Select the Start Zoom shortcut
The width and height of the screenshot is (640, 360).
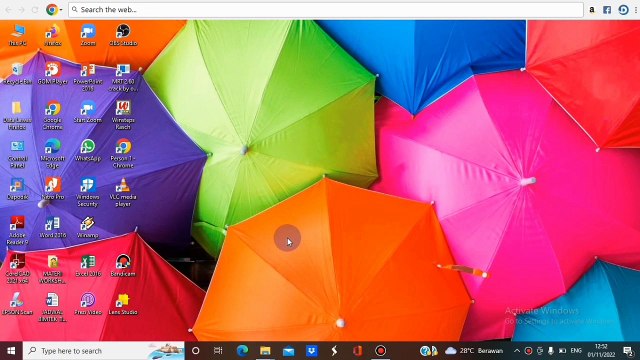tap(88, 112)
